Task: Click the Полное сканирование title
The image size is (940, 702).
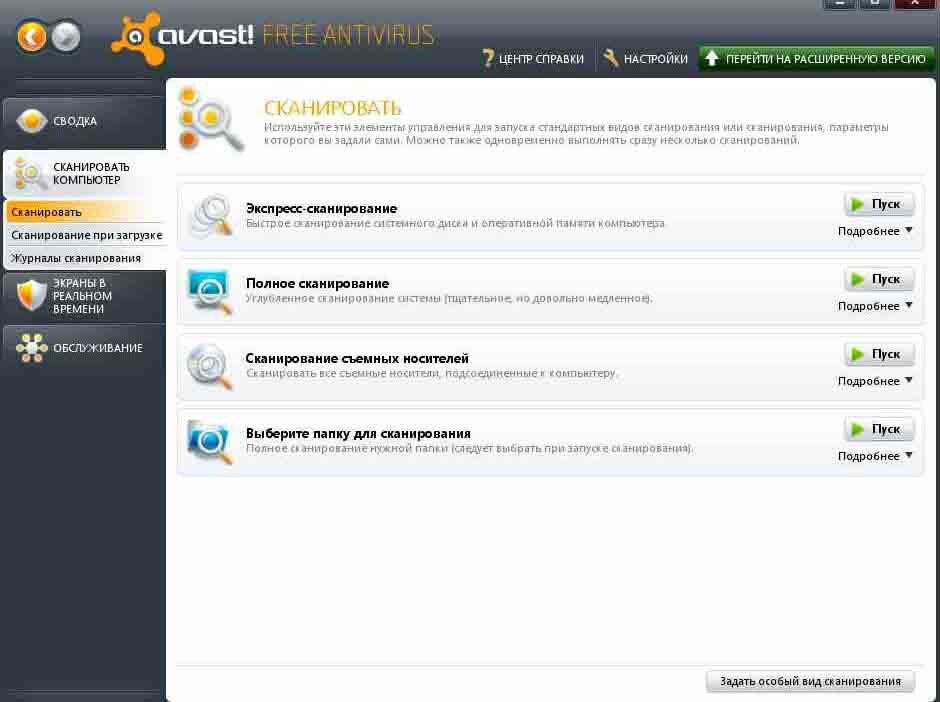Action: 318,284
